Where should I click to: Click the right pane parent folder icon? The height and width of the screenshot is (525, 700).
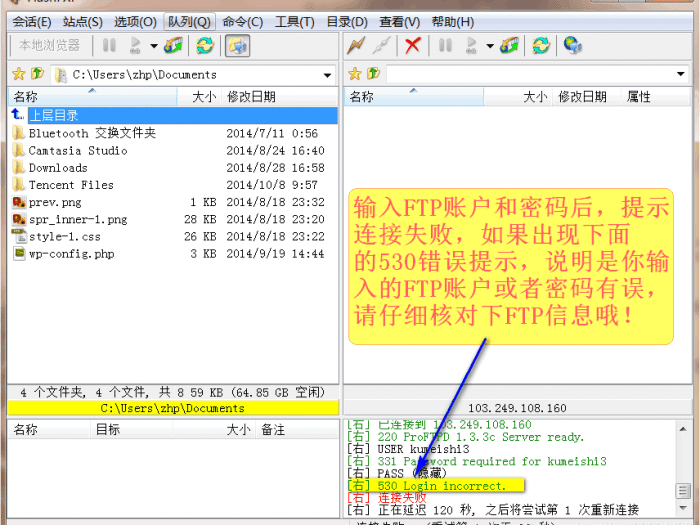click(372, 74)
